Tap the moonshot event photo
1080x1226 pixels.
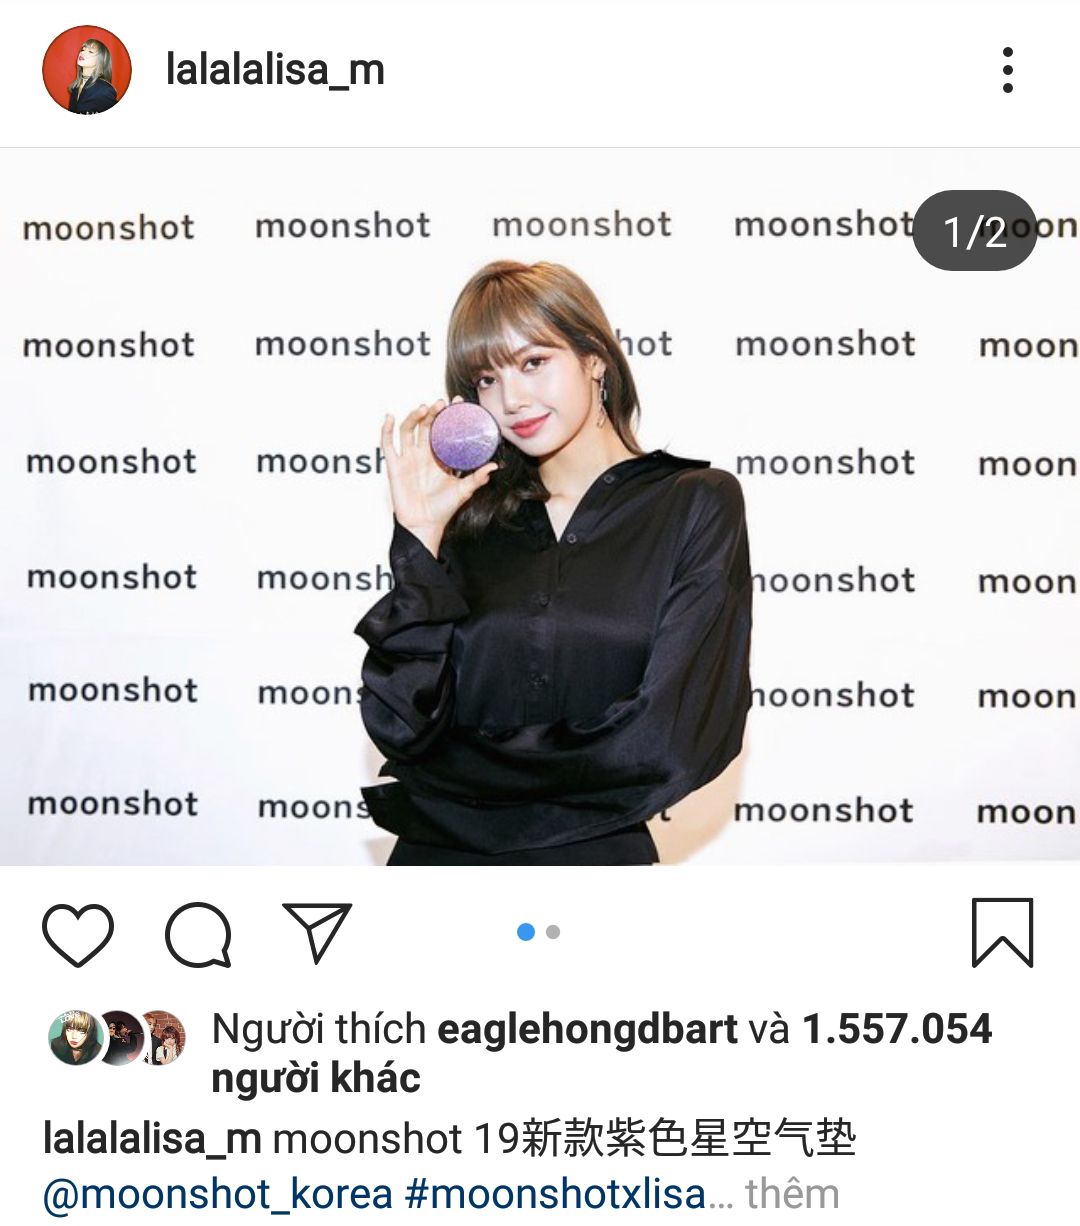pyautogui.click(x=540, y=508)
